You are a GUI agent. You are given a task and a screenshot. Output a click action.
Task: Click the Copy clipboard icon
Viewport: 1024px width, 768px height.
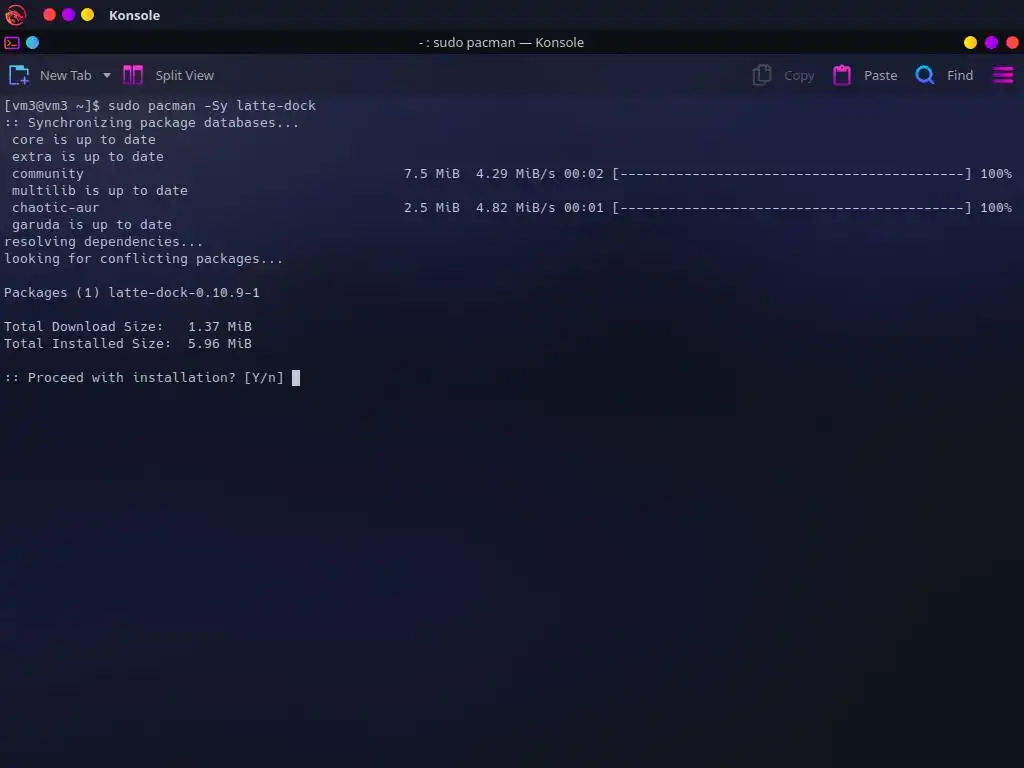(761, 75)
